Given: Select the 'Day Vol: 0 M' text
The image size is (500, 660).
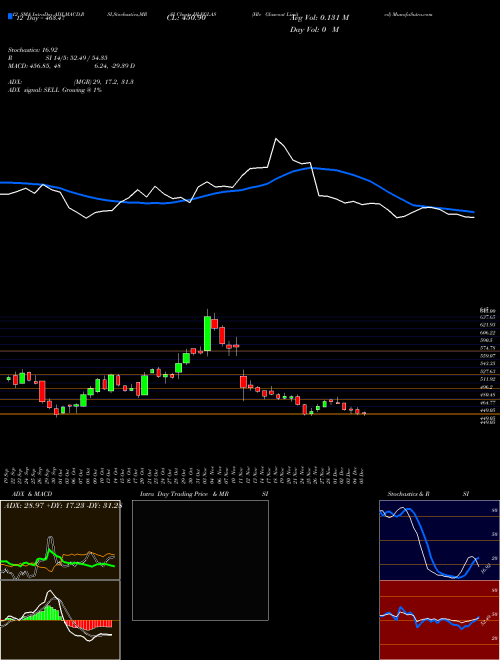Looking at the screenshot, I should click(314, 30).
